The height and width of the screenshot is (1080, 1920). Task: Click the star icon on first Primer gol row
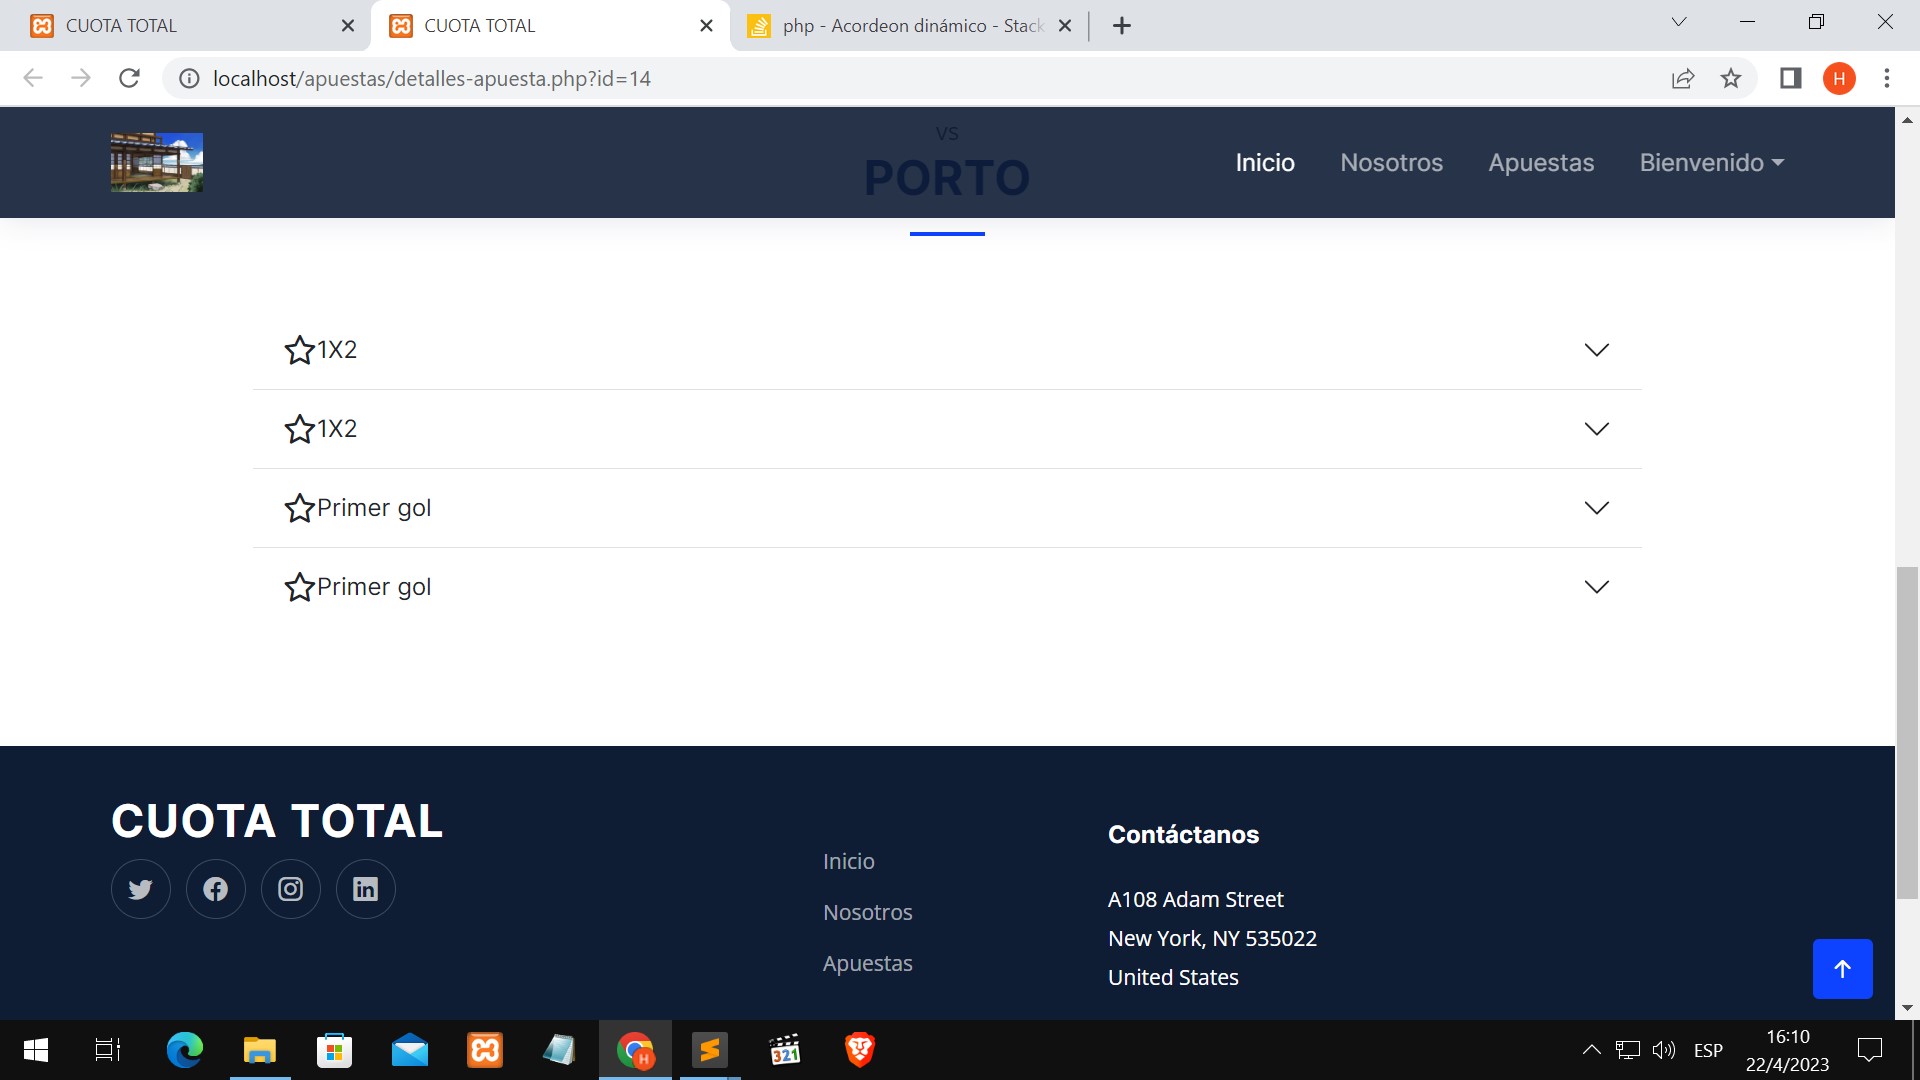297,508
